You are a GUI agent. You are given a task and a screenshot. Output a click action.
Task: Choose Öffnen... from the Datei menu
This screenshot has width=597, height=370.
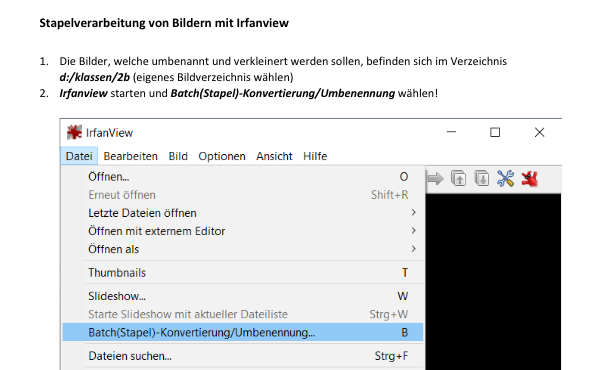[243, 177]
